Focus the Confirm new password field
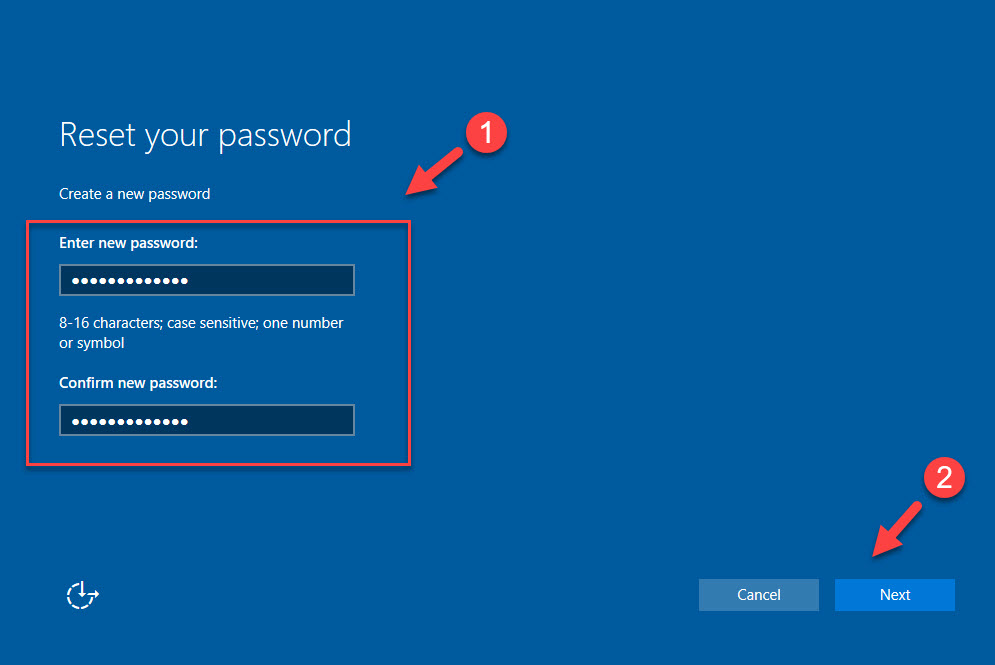 point(207,420)
